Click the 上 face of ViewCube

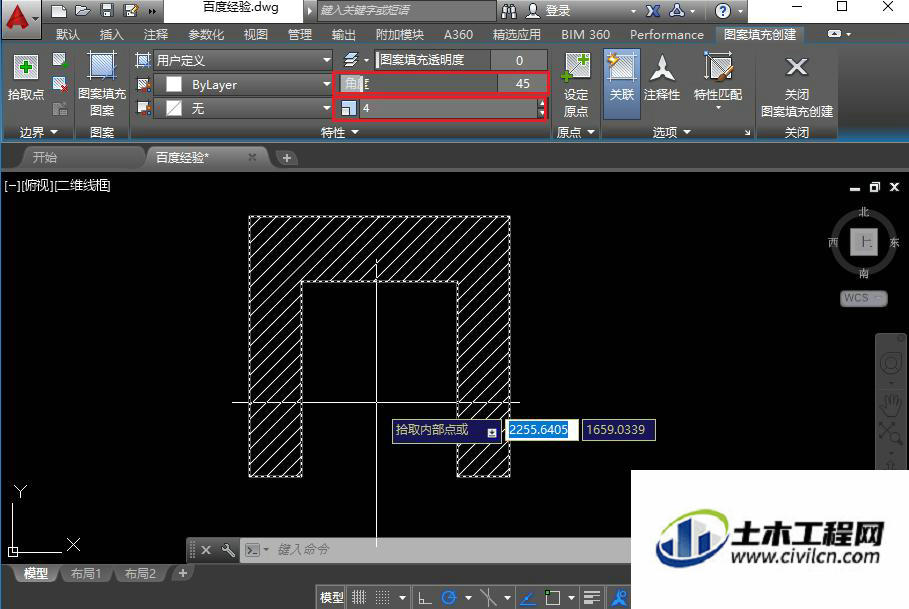pos(864,242)
